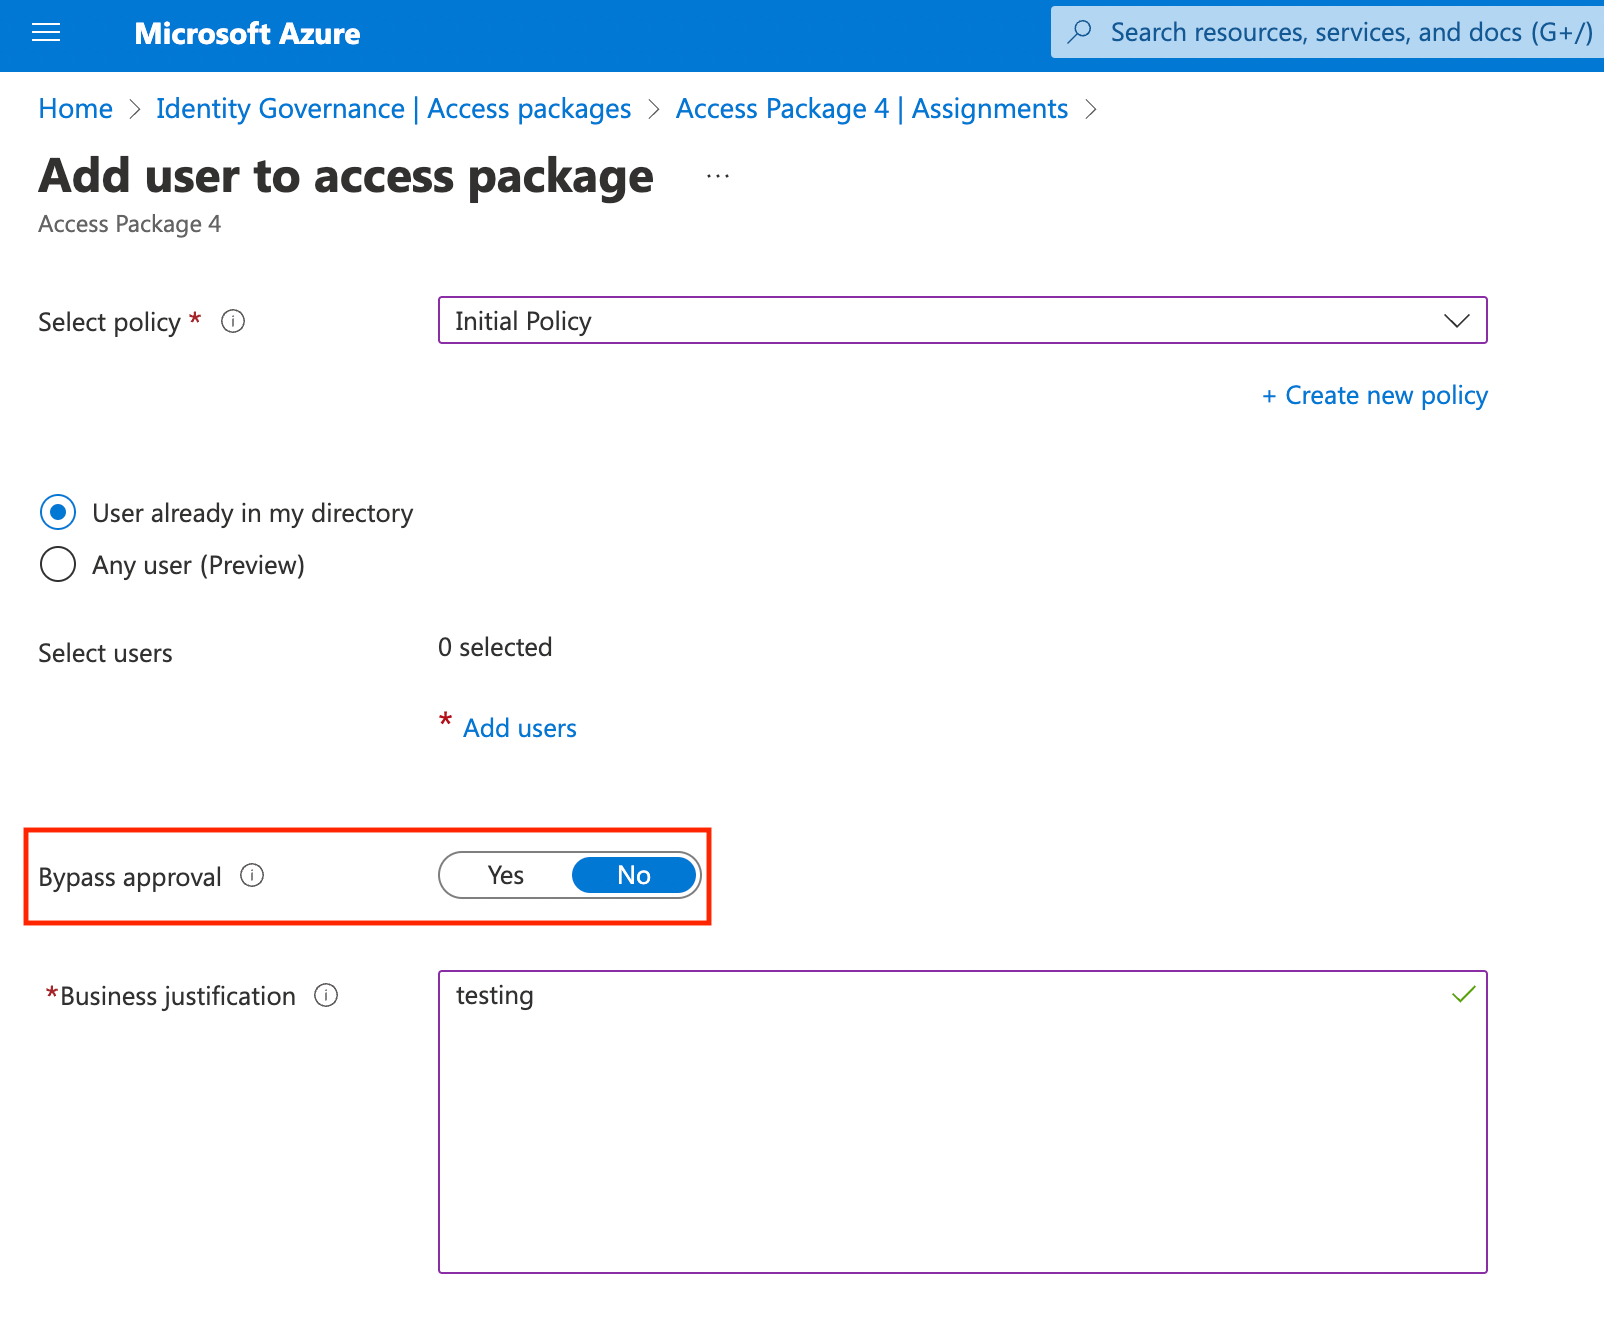Expand the dropdown chevron for policy selection
Viewport: 1604px width, 1338px height.
pyautogui.click(x=1459, y=321)
